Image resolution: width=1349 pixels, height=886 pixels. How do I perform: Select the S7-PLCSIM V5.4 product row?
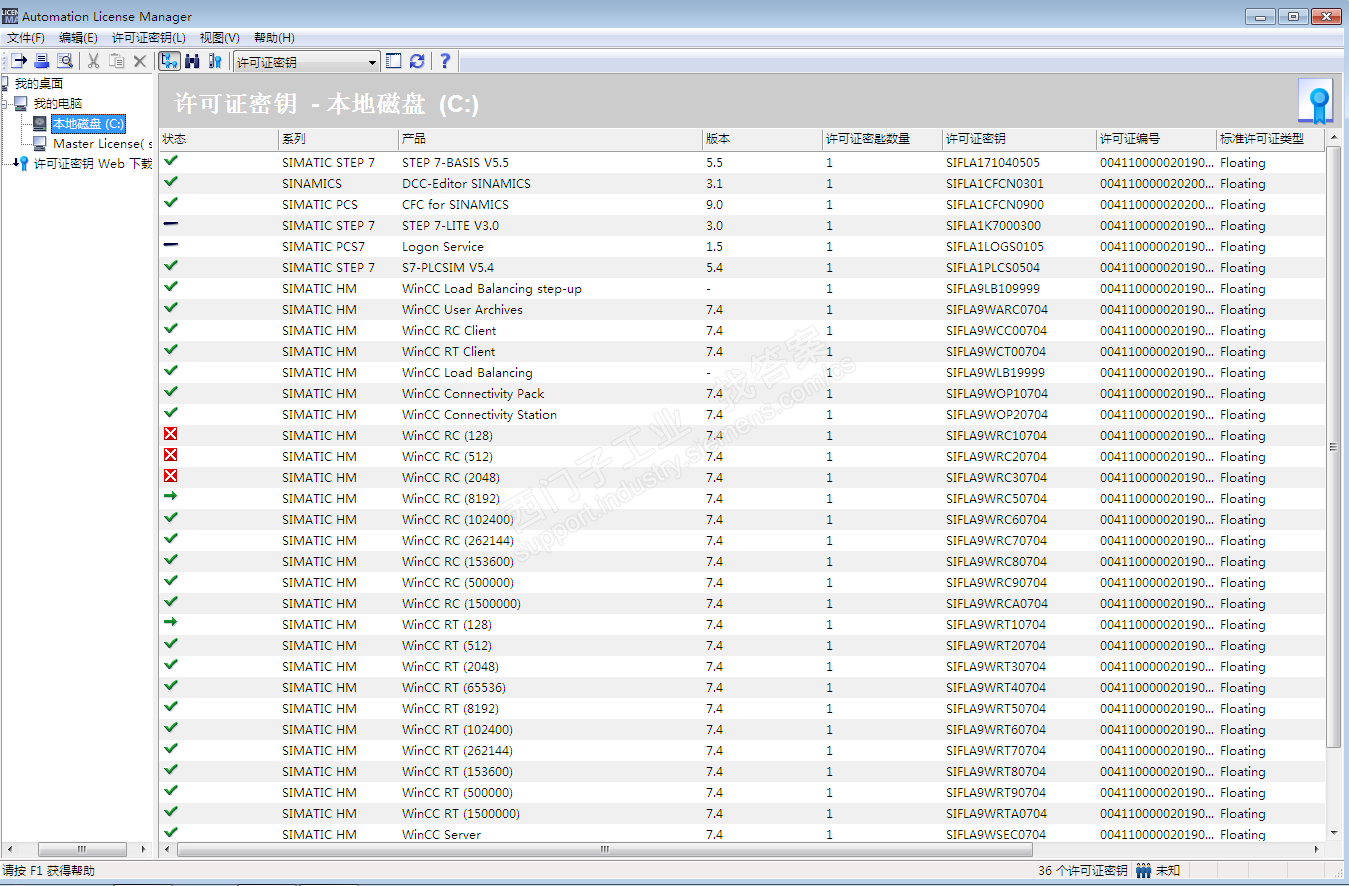point(742,267)
